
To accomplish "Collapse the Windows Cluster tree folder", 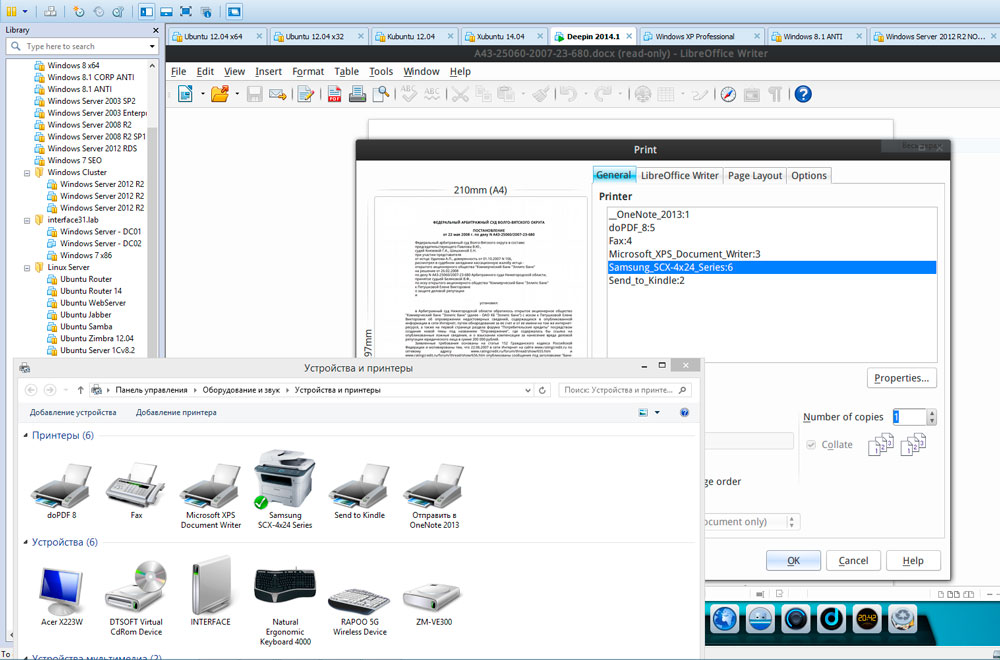I will pos(27,173).
